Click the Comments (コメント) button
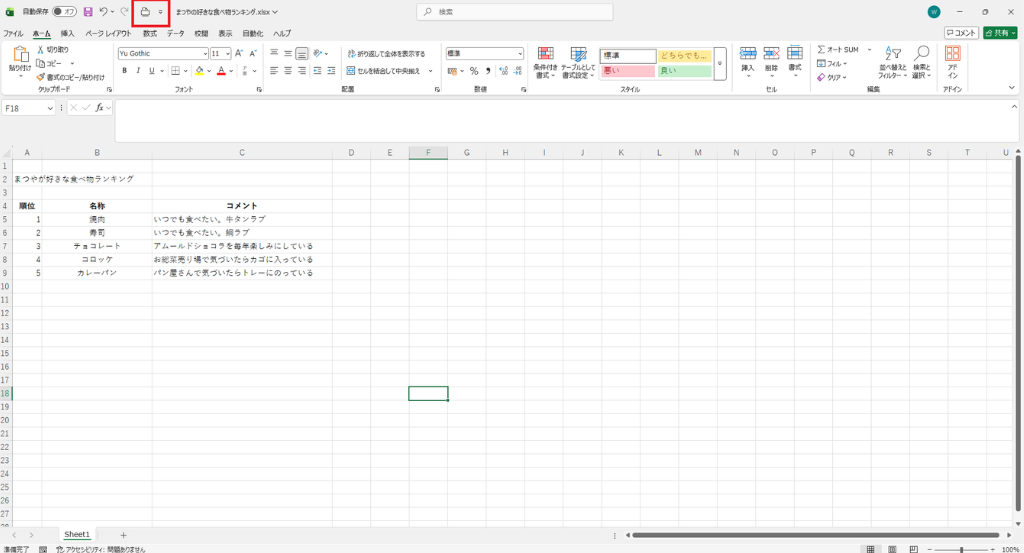Screen dimensions: 1024x553 coord(961,33)
